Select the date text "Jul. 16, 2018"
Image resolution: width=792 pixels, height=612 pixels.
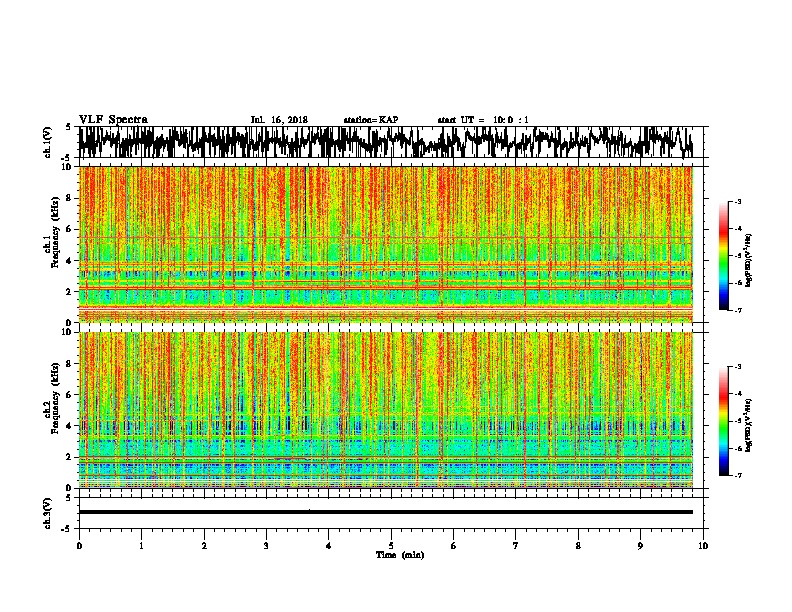pos(279,120)
